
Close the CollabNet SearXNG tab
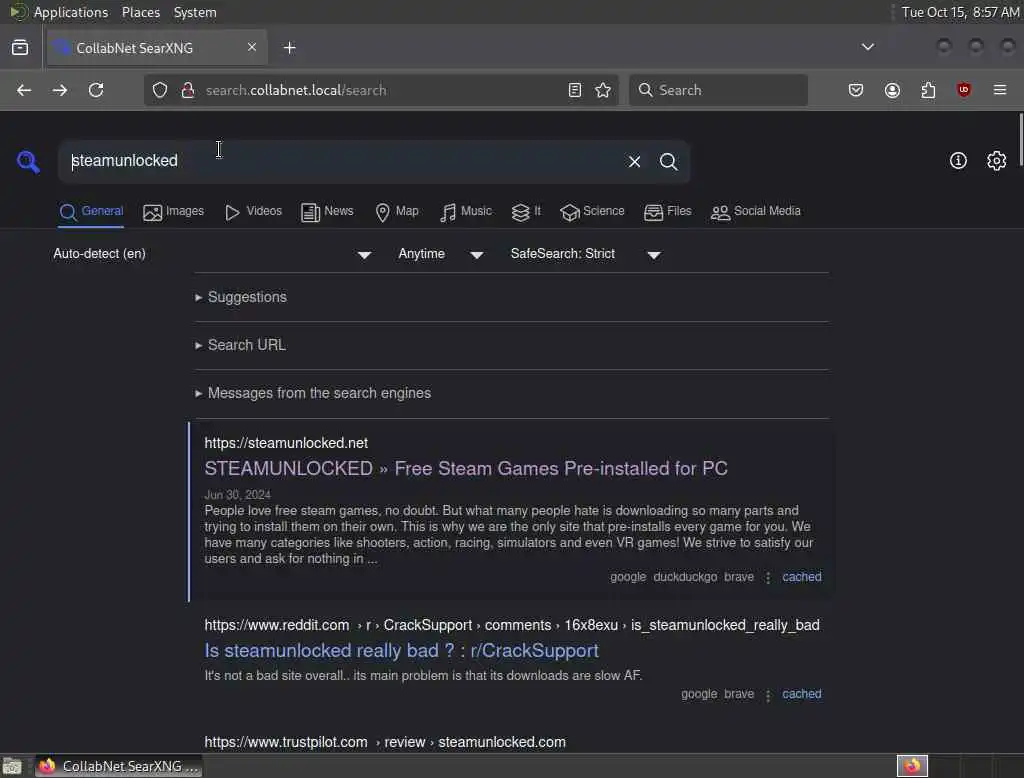coord(252,47)
